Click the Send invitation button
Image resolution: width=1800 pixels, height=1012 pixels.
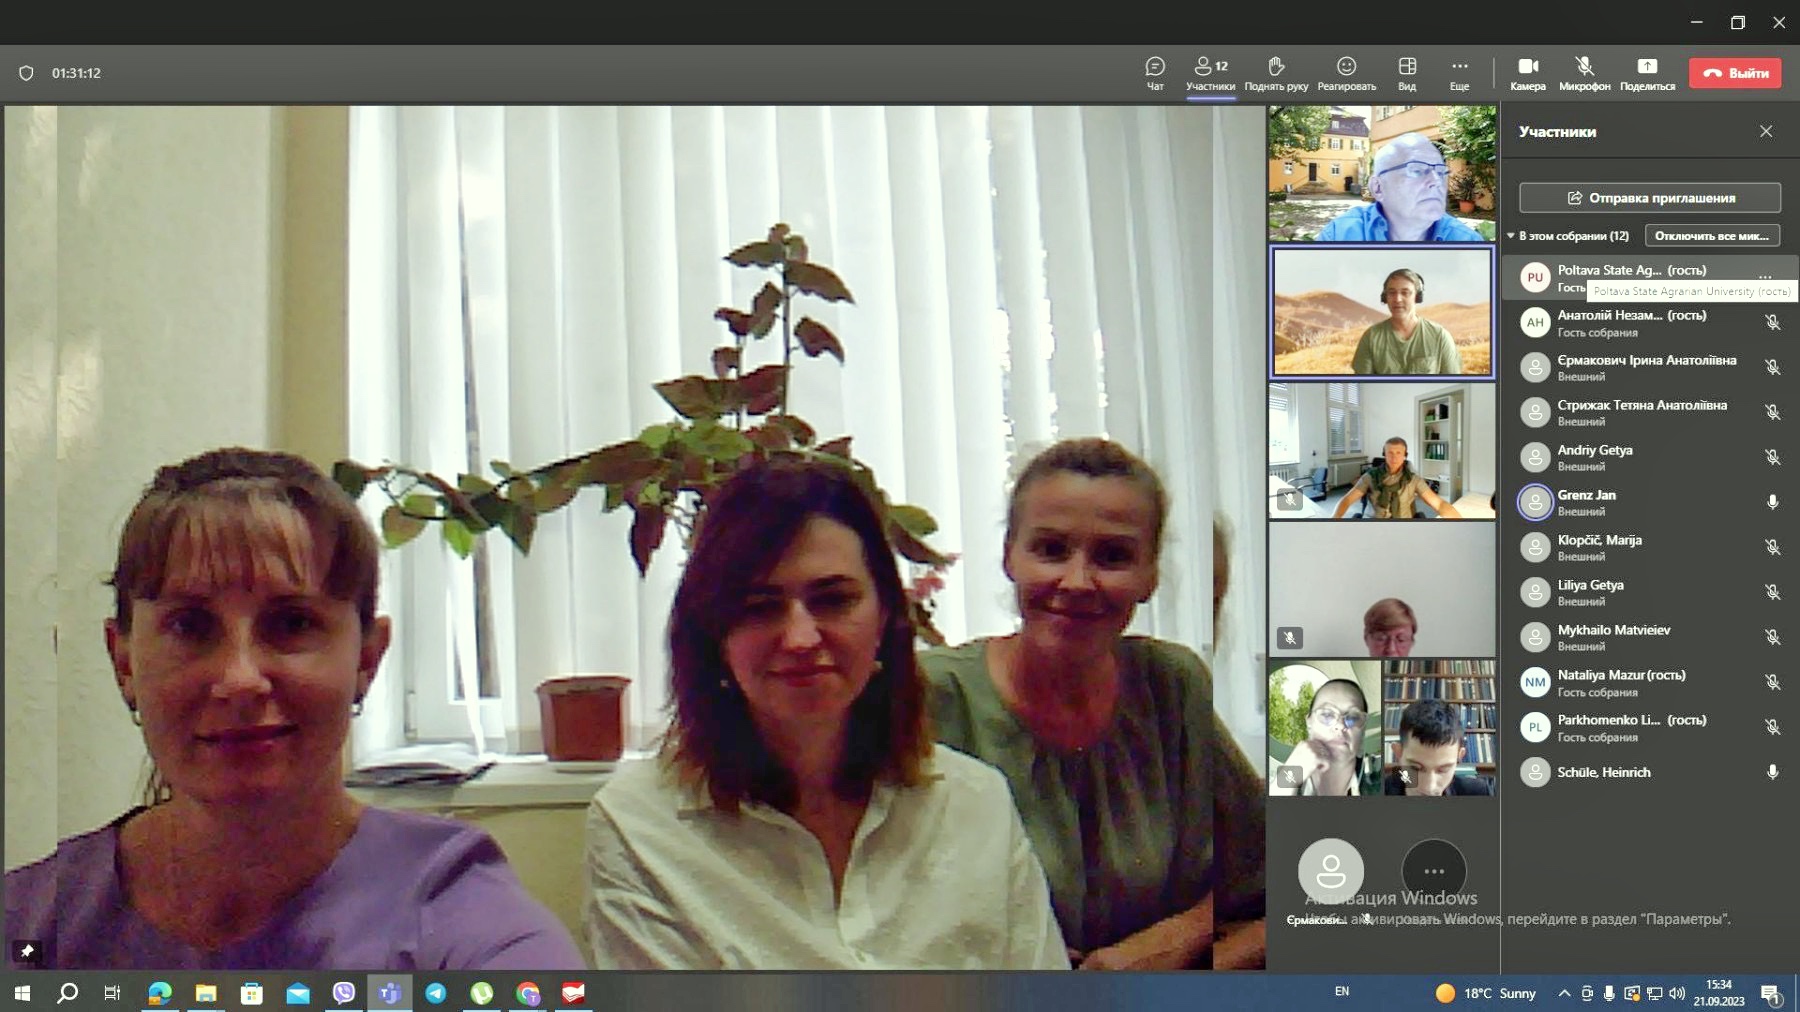1650,198
